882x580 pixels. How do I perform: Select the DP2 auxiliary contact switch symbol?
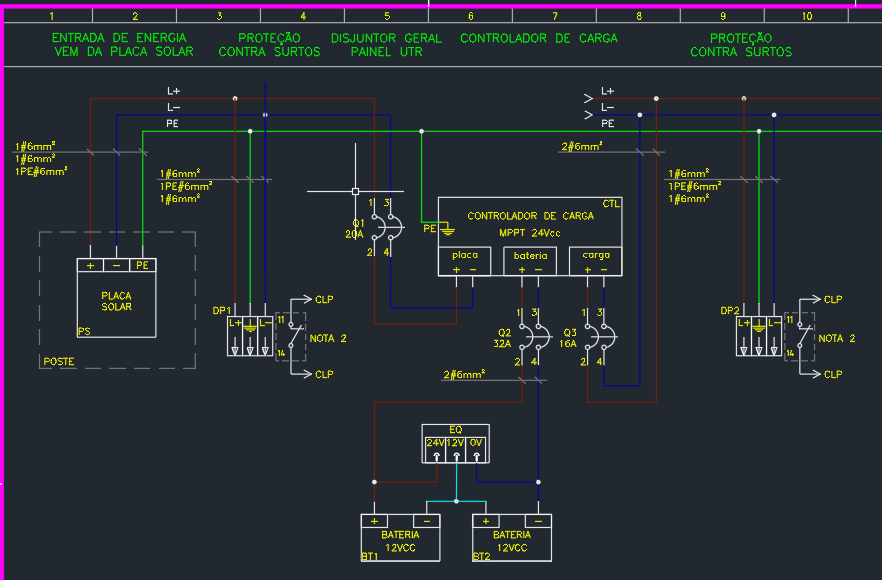click(x=800, y=336)
